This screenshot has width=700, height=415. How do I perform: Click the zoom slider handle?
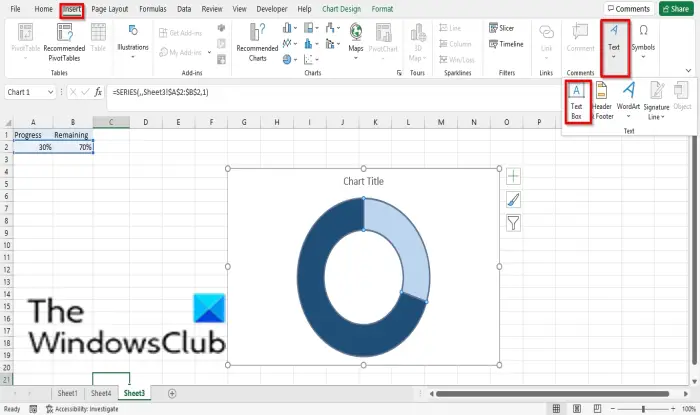click(643, 409)
